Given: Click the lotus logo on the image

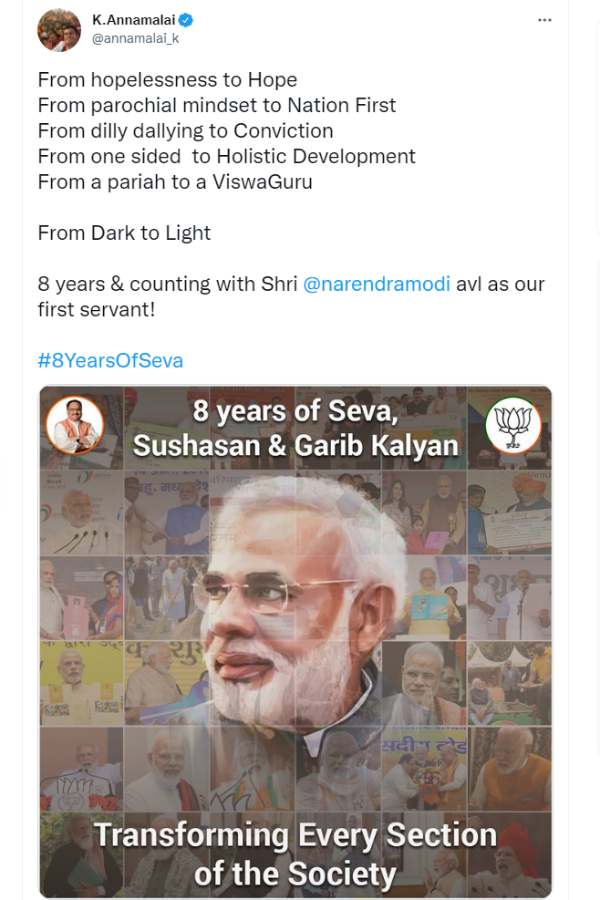Looking at the screenshot, I should pos(513,425).
